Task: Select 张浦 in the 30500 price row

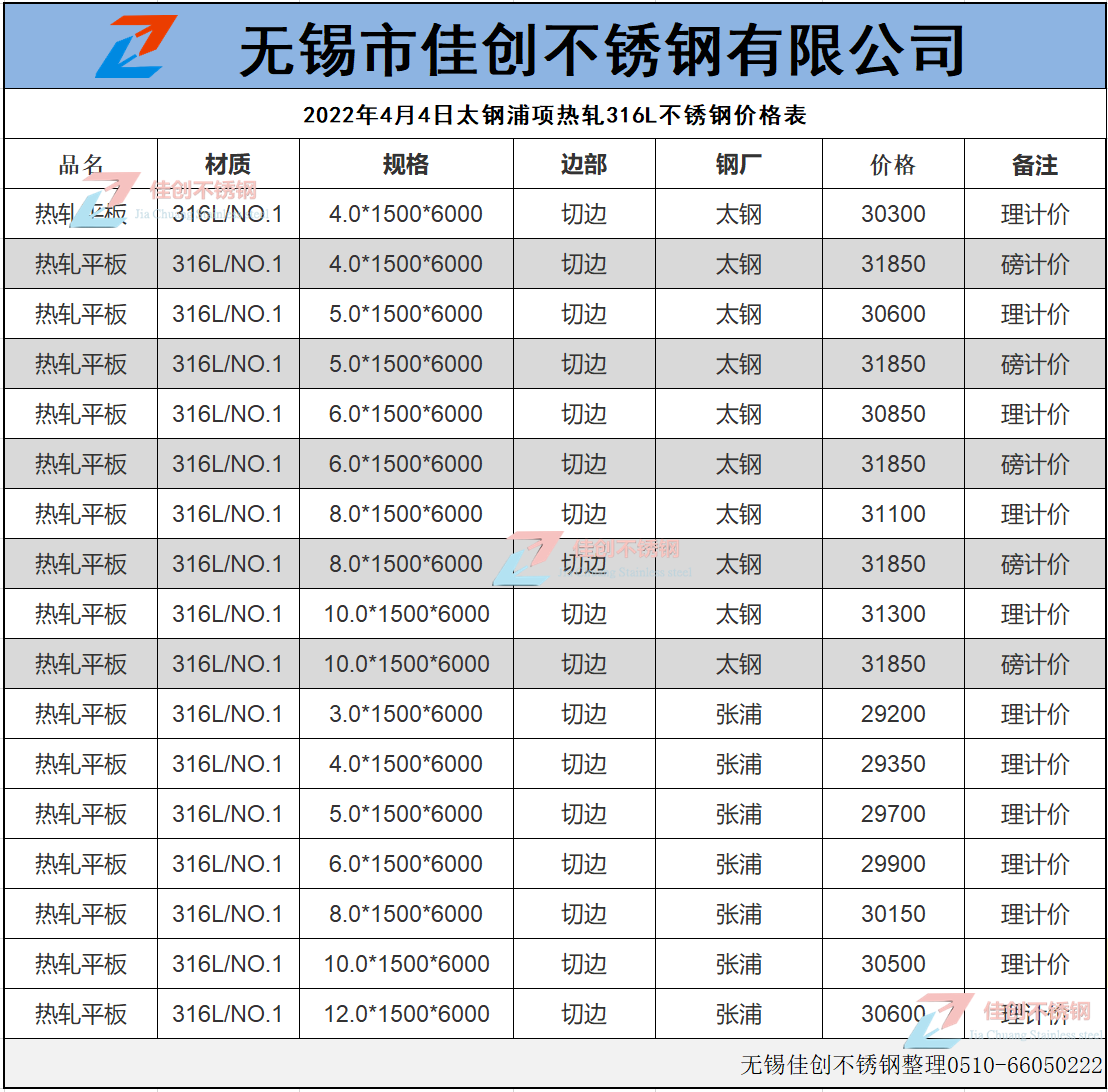Action: (x=738, y=963)
